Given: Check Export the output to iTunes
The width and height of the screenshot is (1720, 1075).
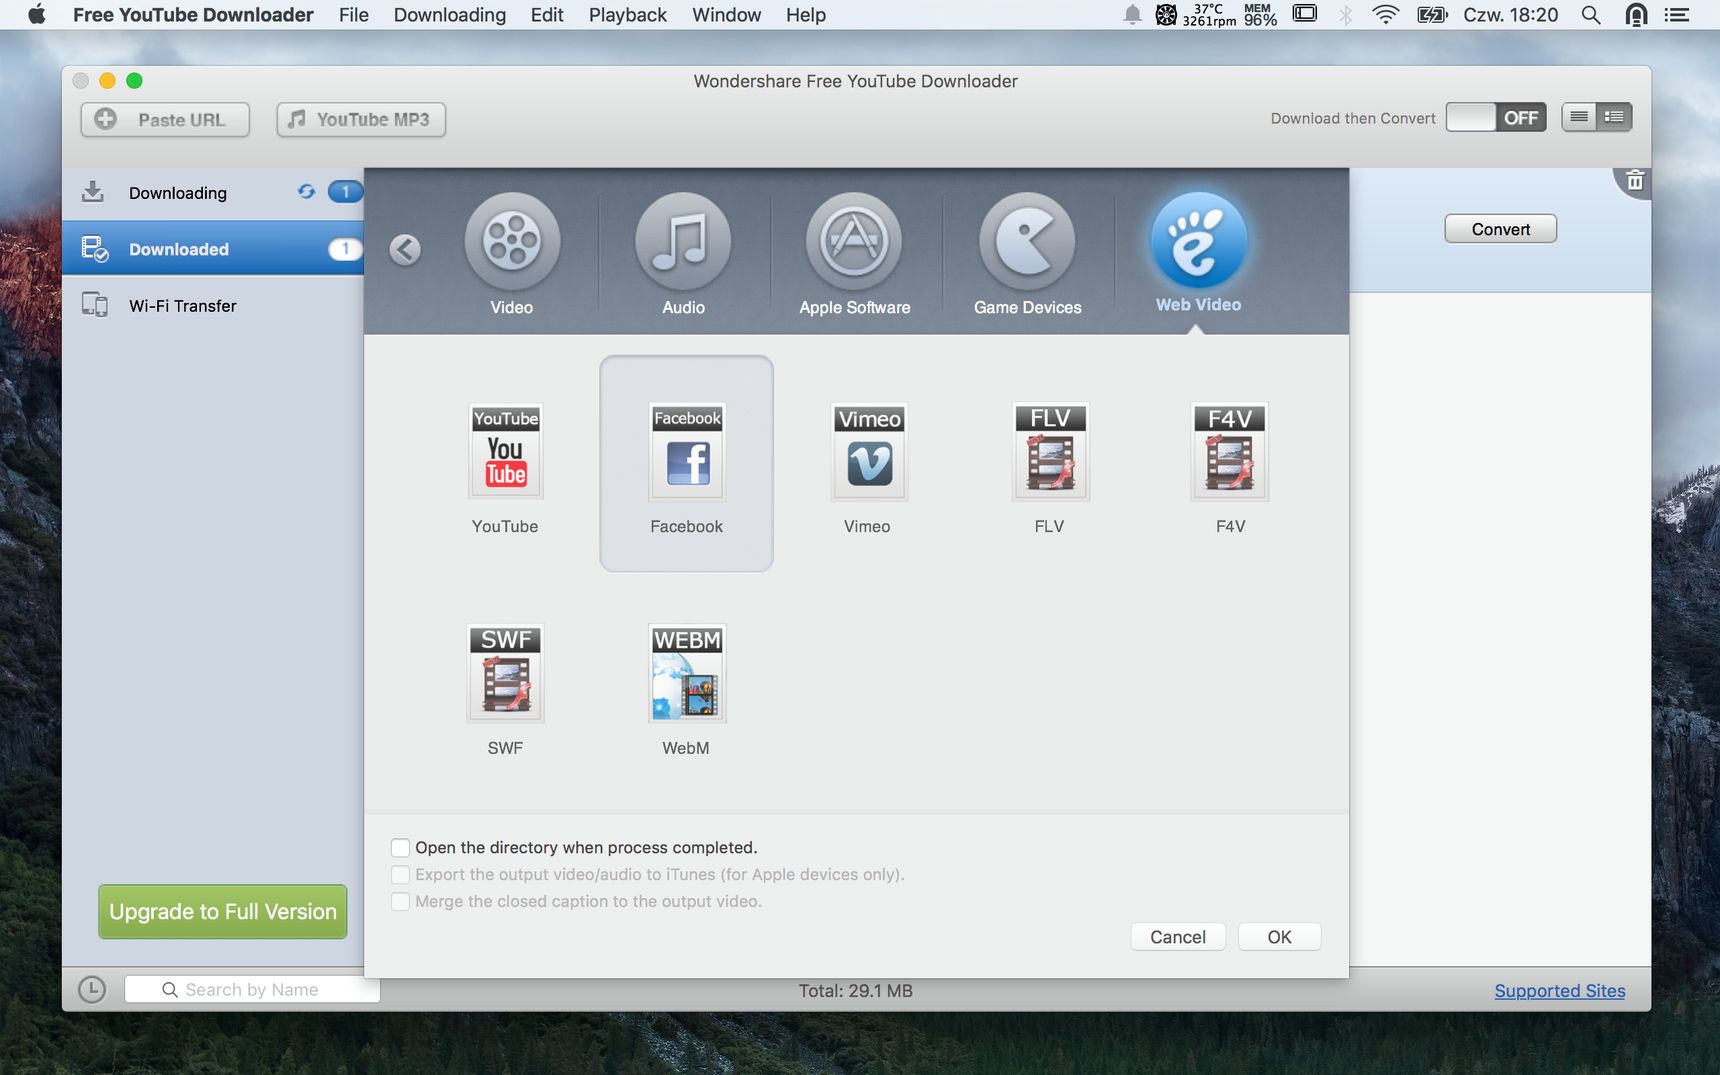Looking at the screenshot, I should [x=400, y=875].
